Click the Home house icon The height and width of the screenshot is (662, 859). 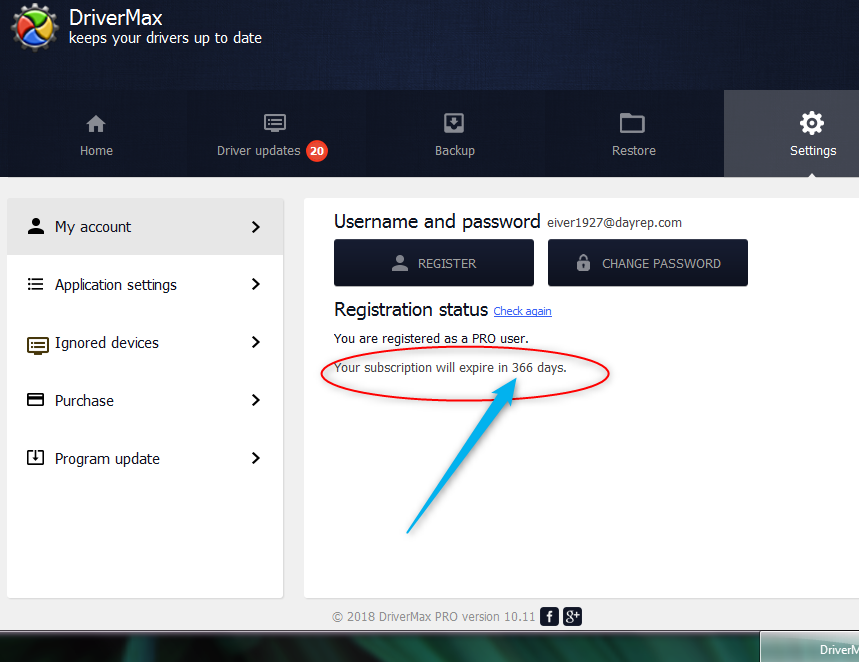click(96, 124)
